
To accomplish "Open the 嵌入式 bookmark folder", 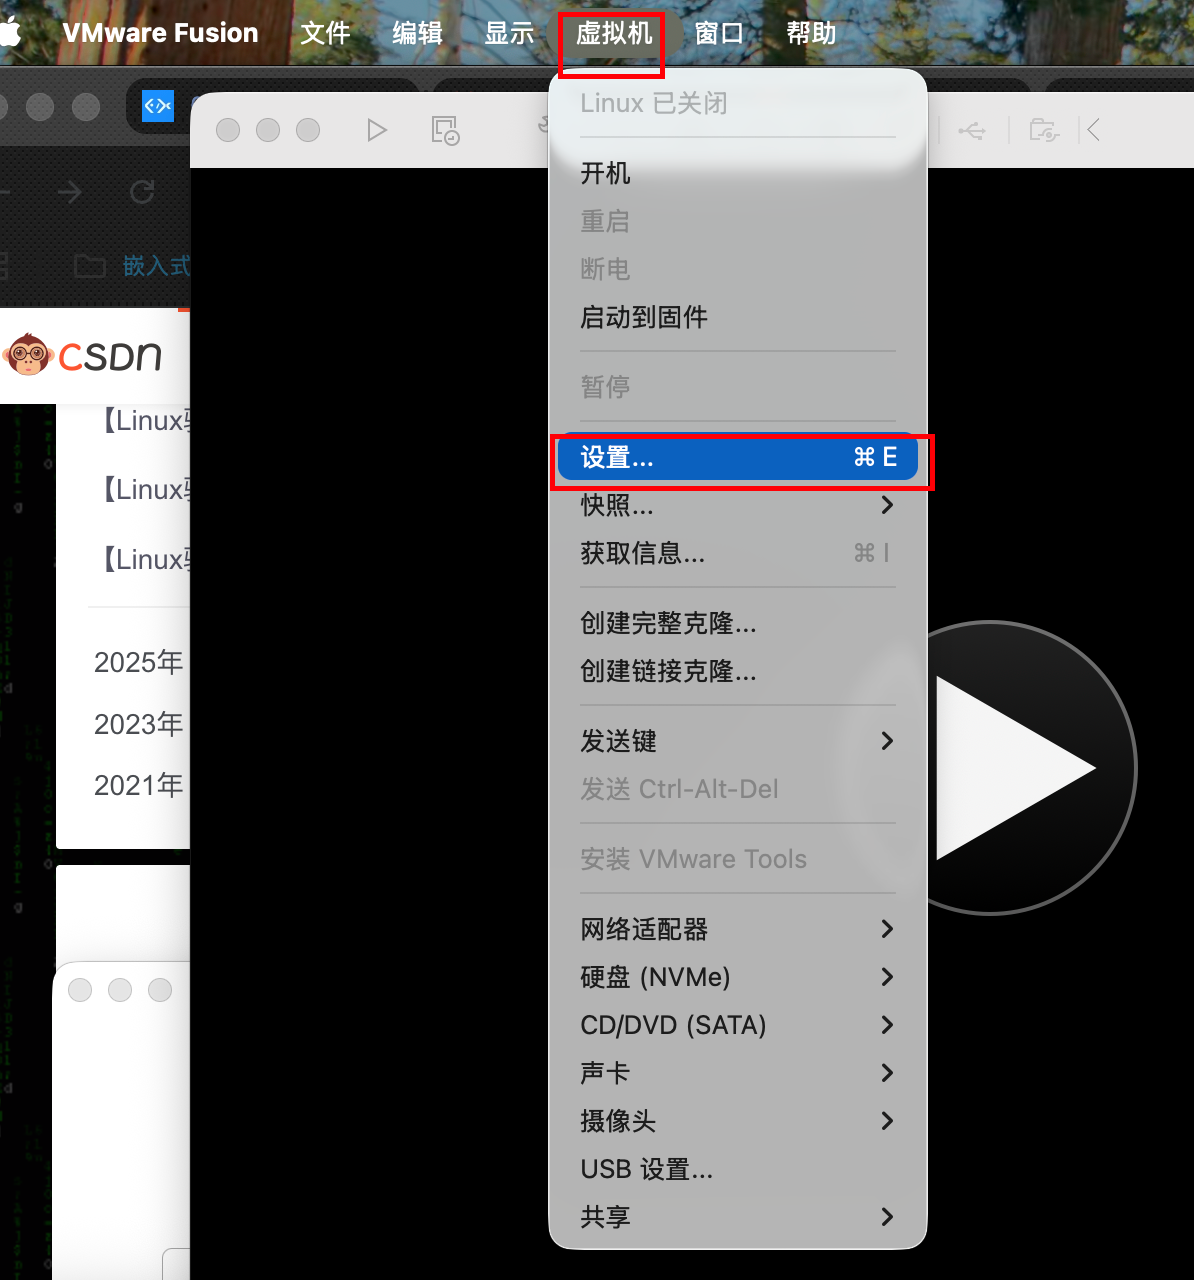I will [x=131, y=266].
